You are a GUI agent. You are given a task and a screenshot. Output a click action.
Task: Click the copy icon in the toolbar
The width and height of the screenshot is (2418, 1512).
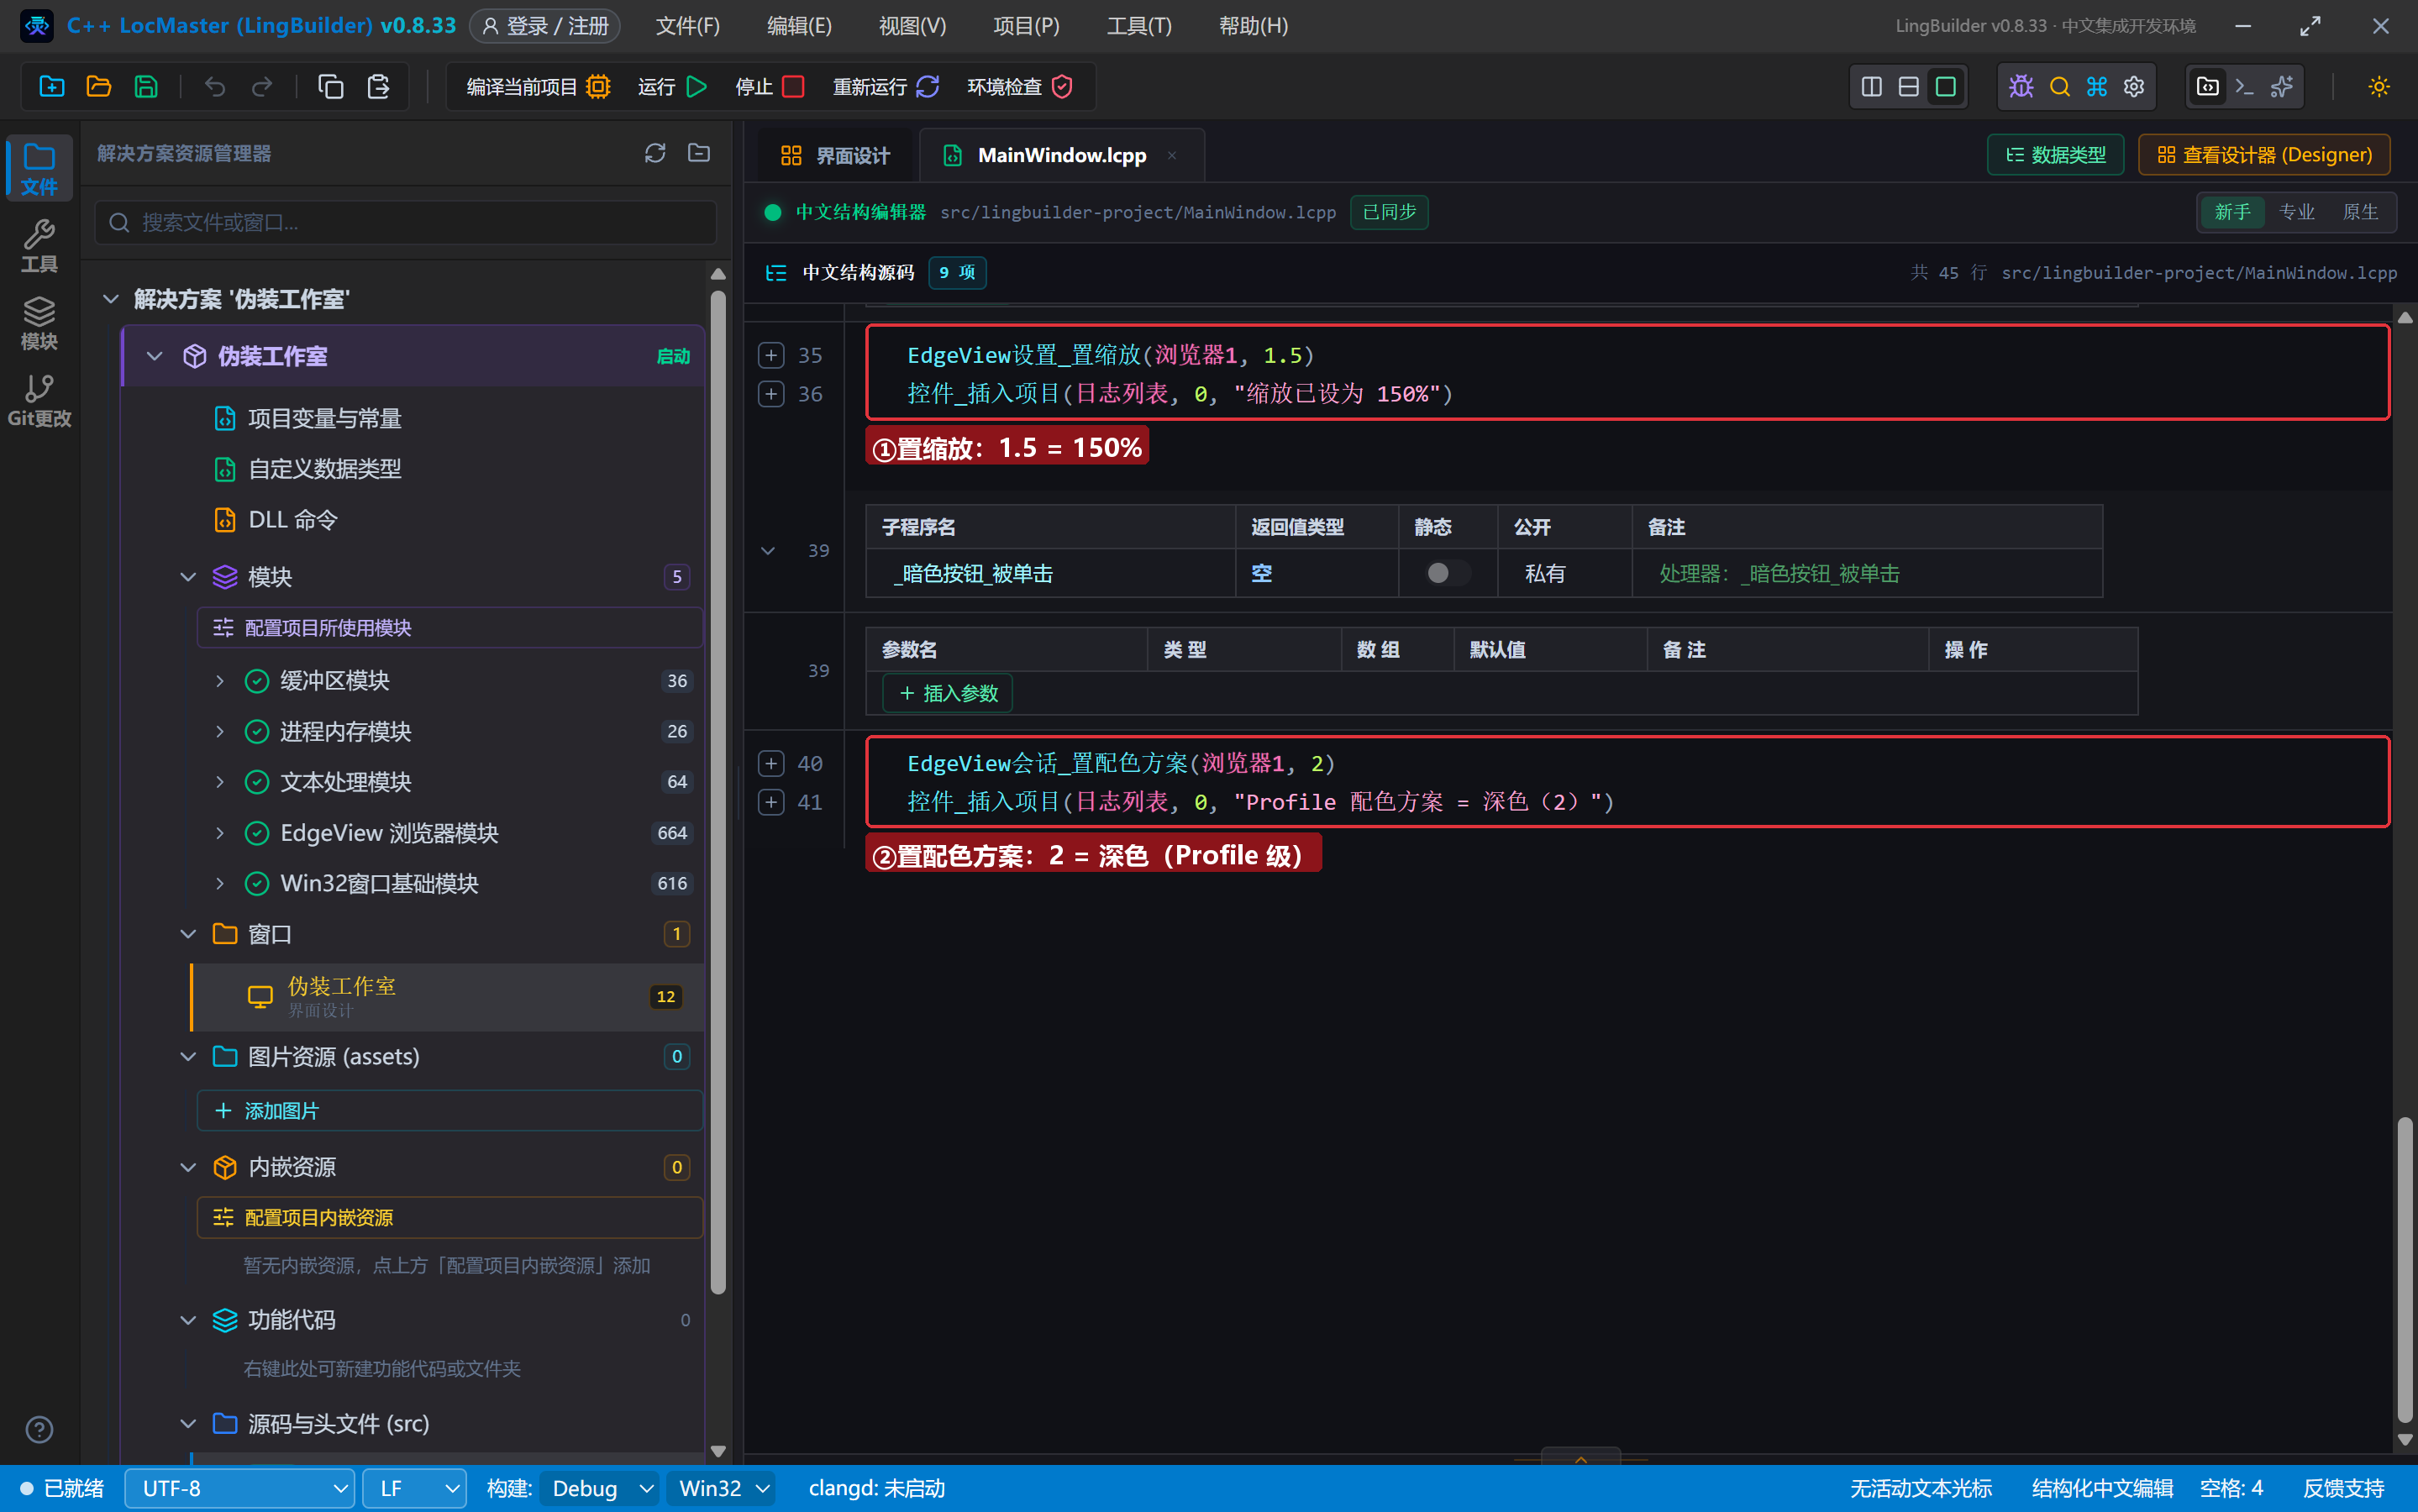[x=330, y=87]
